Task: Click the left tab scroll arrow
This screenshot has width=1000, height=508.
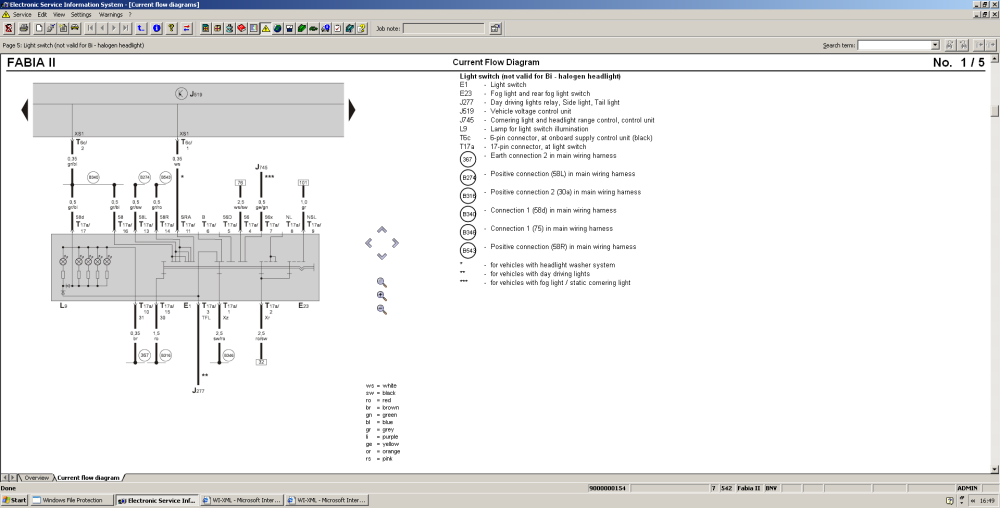Action: pos(4,477)
